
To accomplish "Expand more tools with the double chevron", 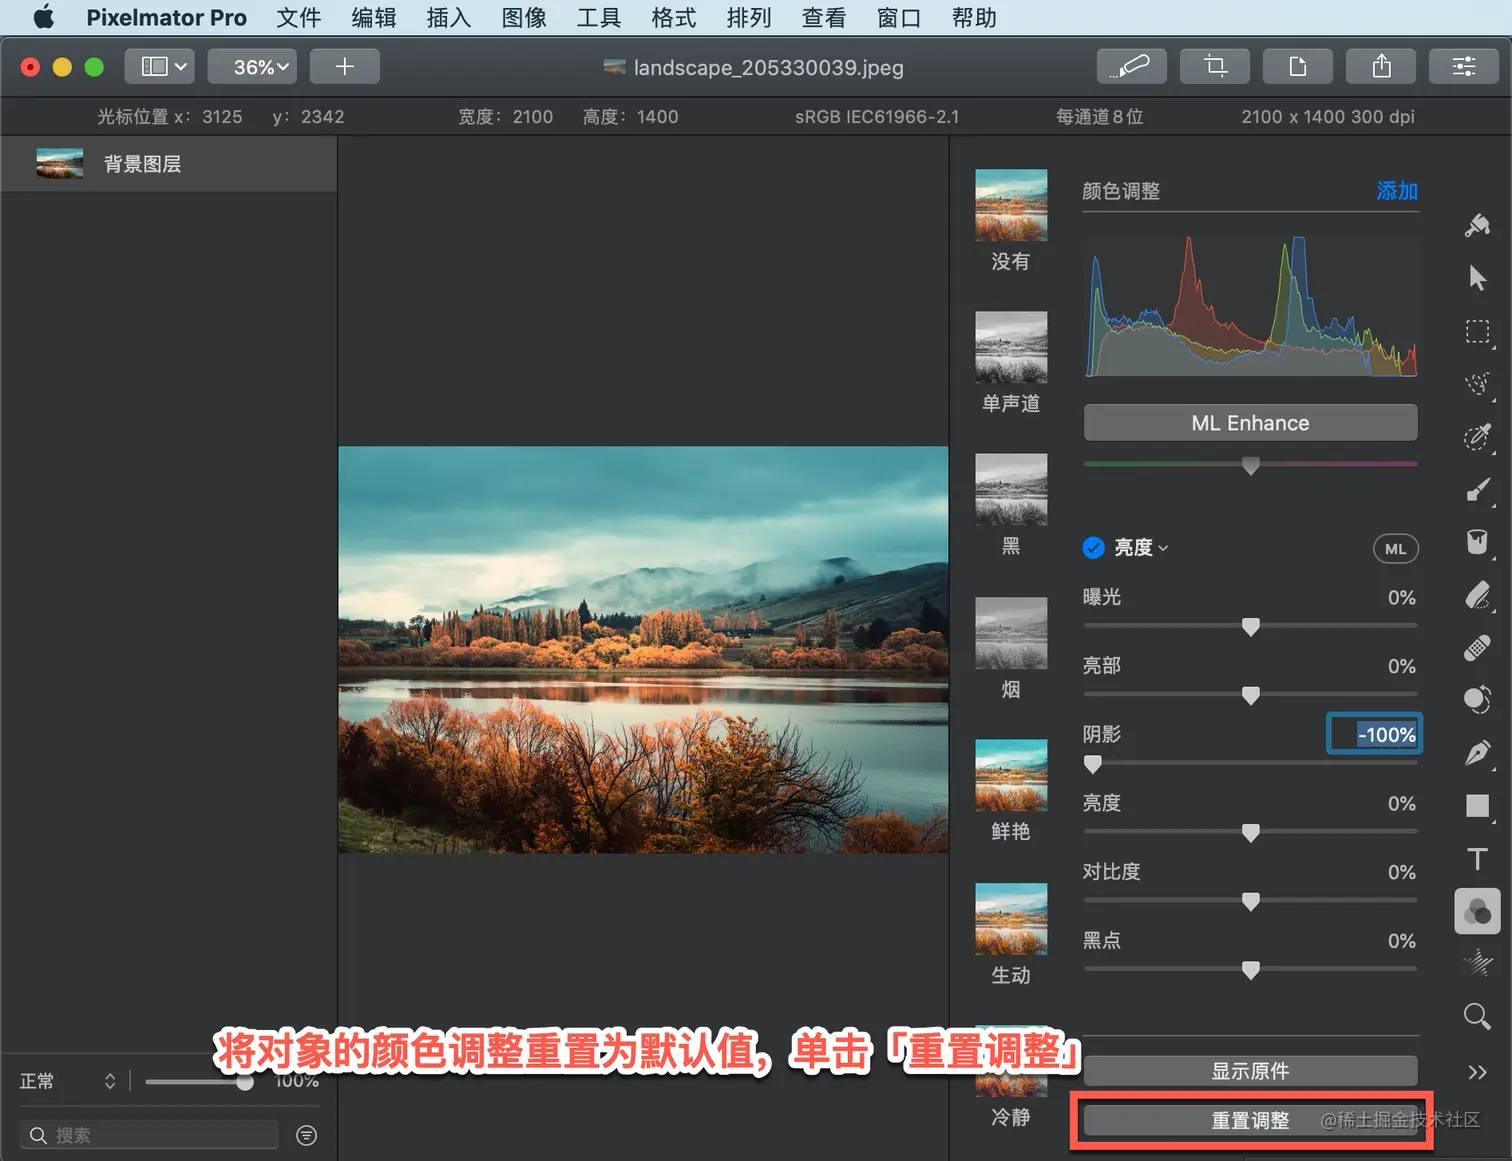I will pyautogui.click(x=1477, y=1072).
